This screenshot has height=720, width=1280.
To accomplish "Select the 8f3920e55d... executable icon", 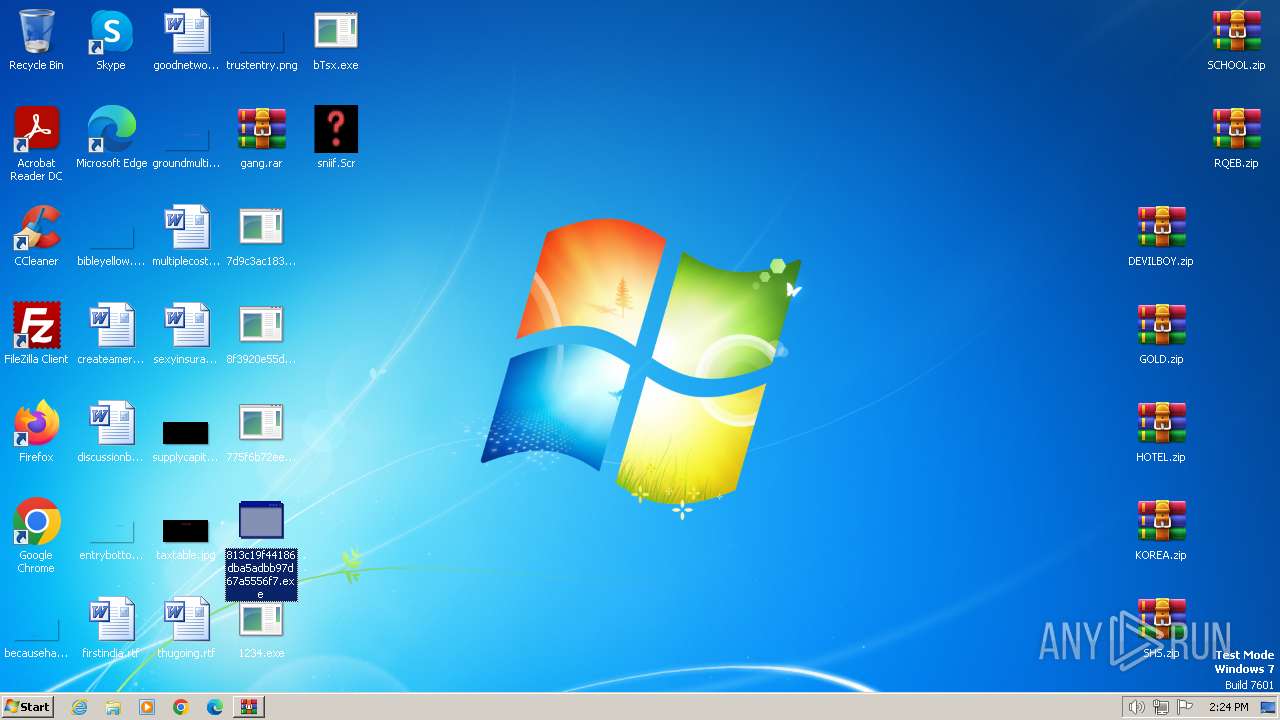I will [261, 326].
